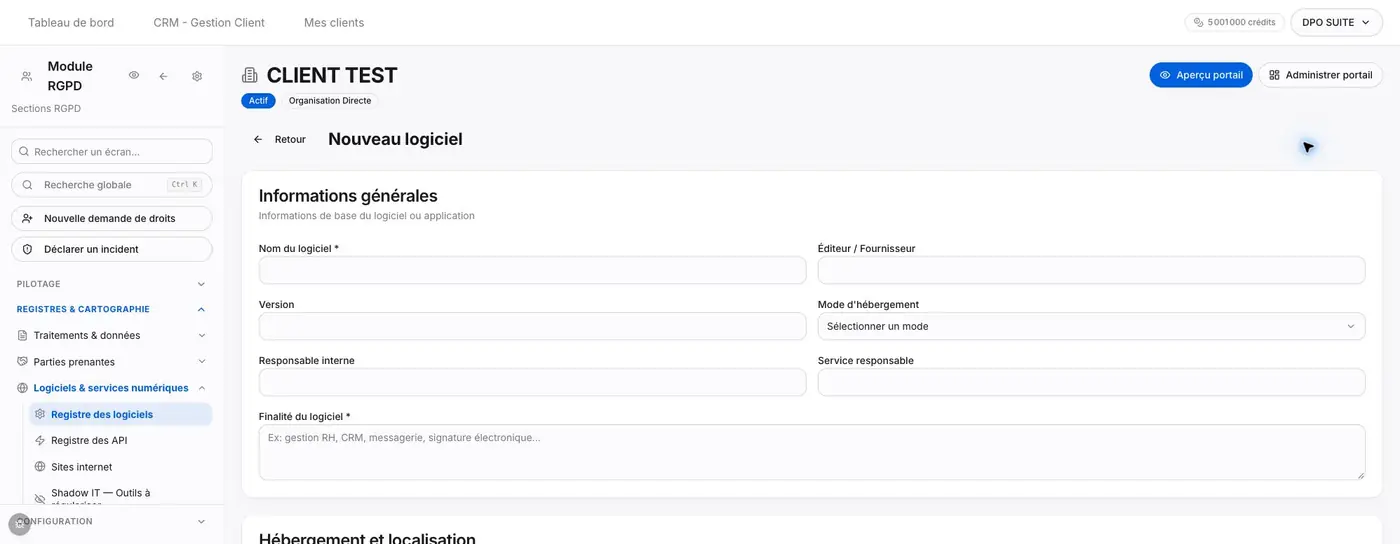Expand the Parties prenantes chevron
This screenshot has width=1400, height=544.
click(201, 362)
